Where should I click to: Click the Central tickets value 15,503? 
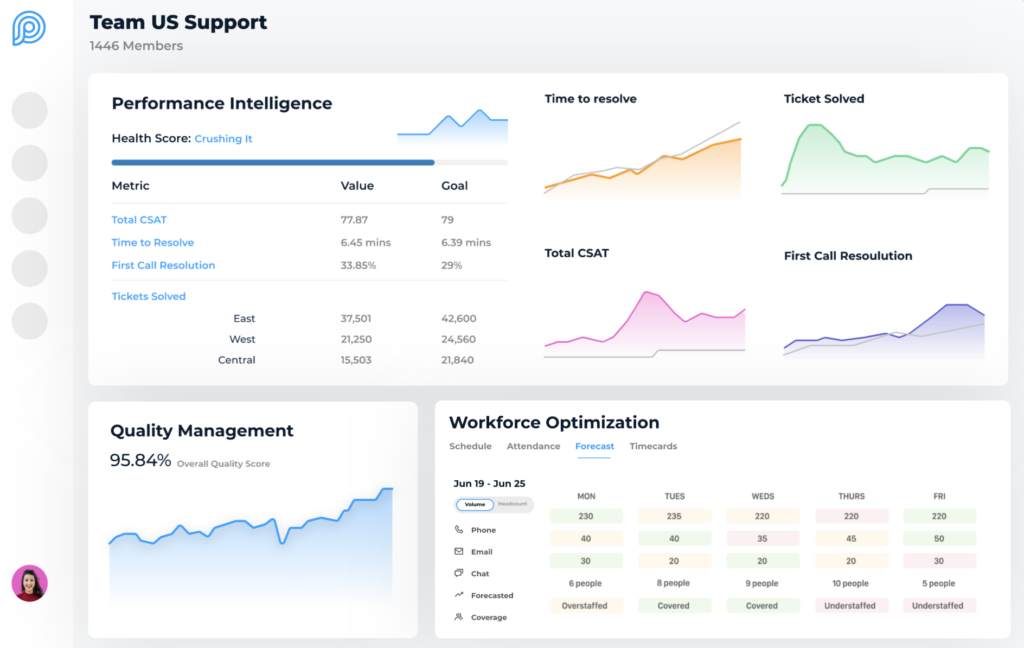(356, 360)
